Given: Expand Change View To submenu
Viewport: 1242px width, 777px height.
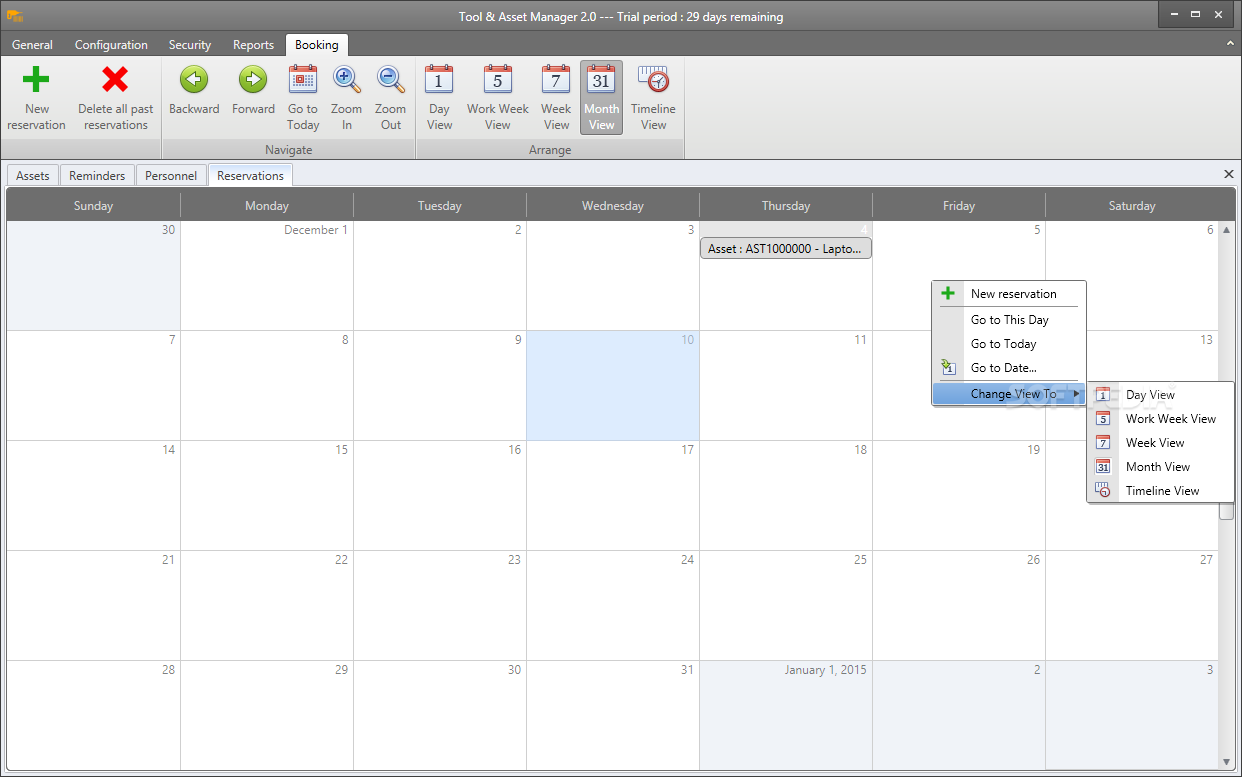Looking at the screenshot, I should coord(1009,394).
